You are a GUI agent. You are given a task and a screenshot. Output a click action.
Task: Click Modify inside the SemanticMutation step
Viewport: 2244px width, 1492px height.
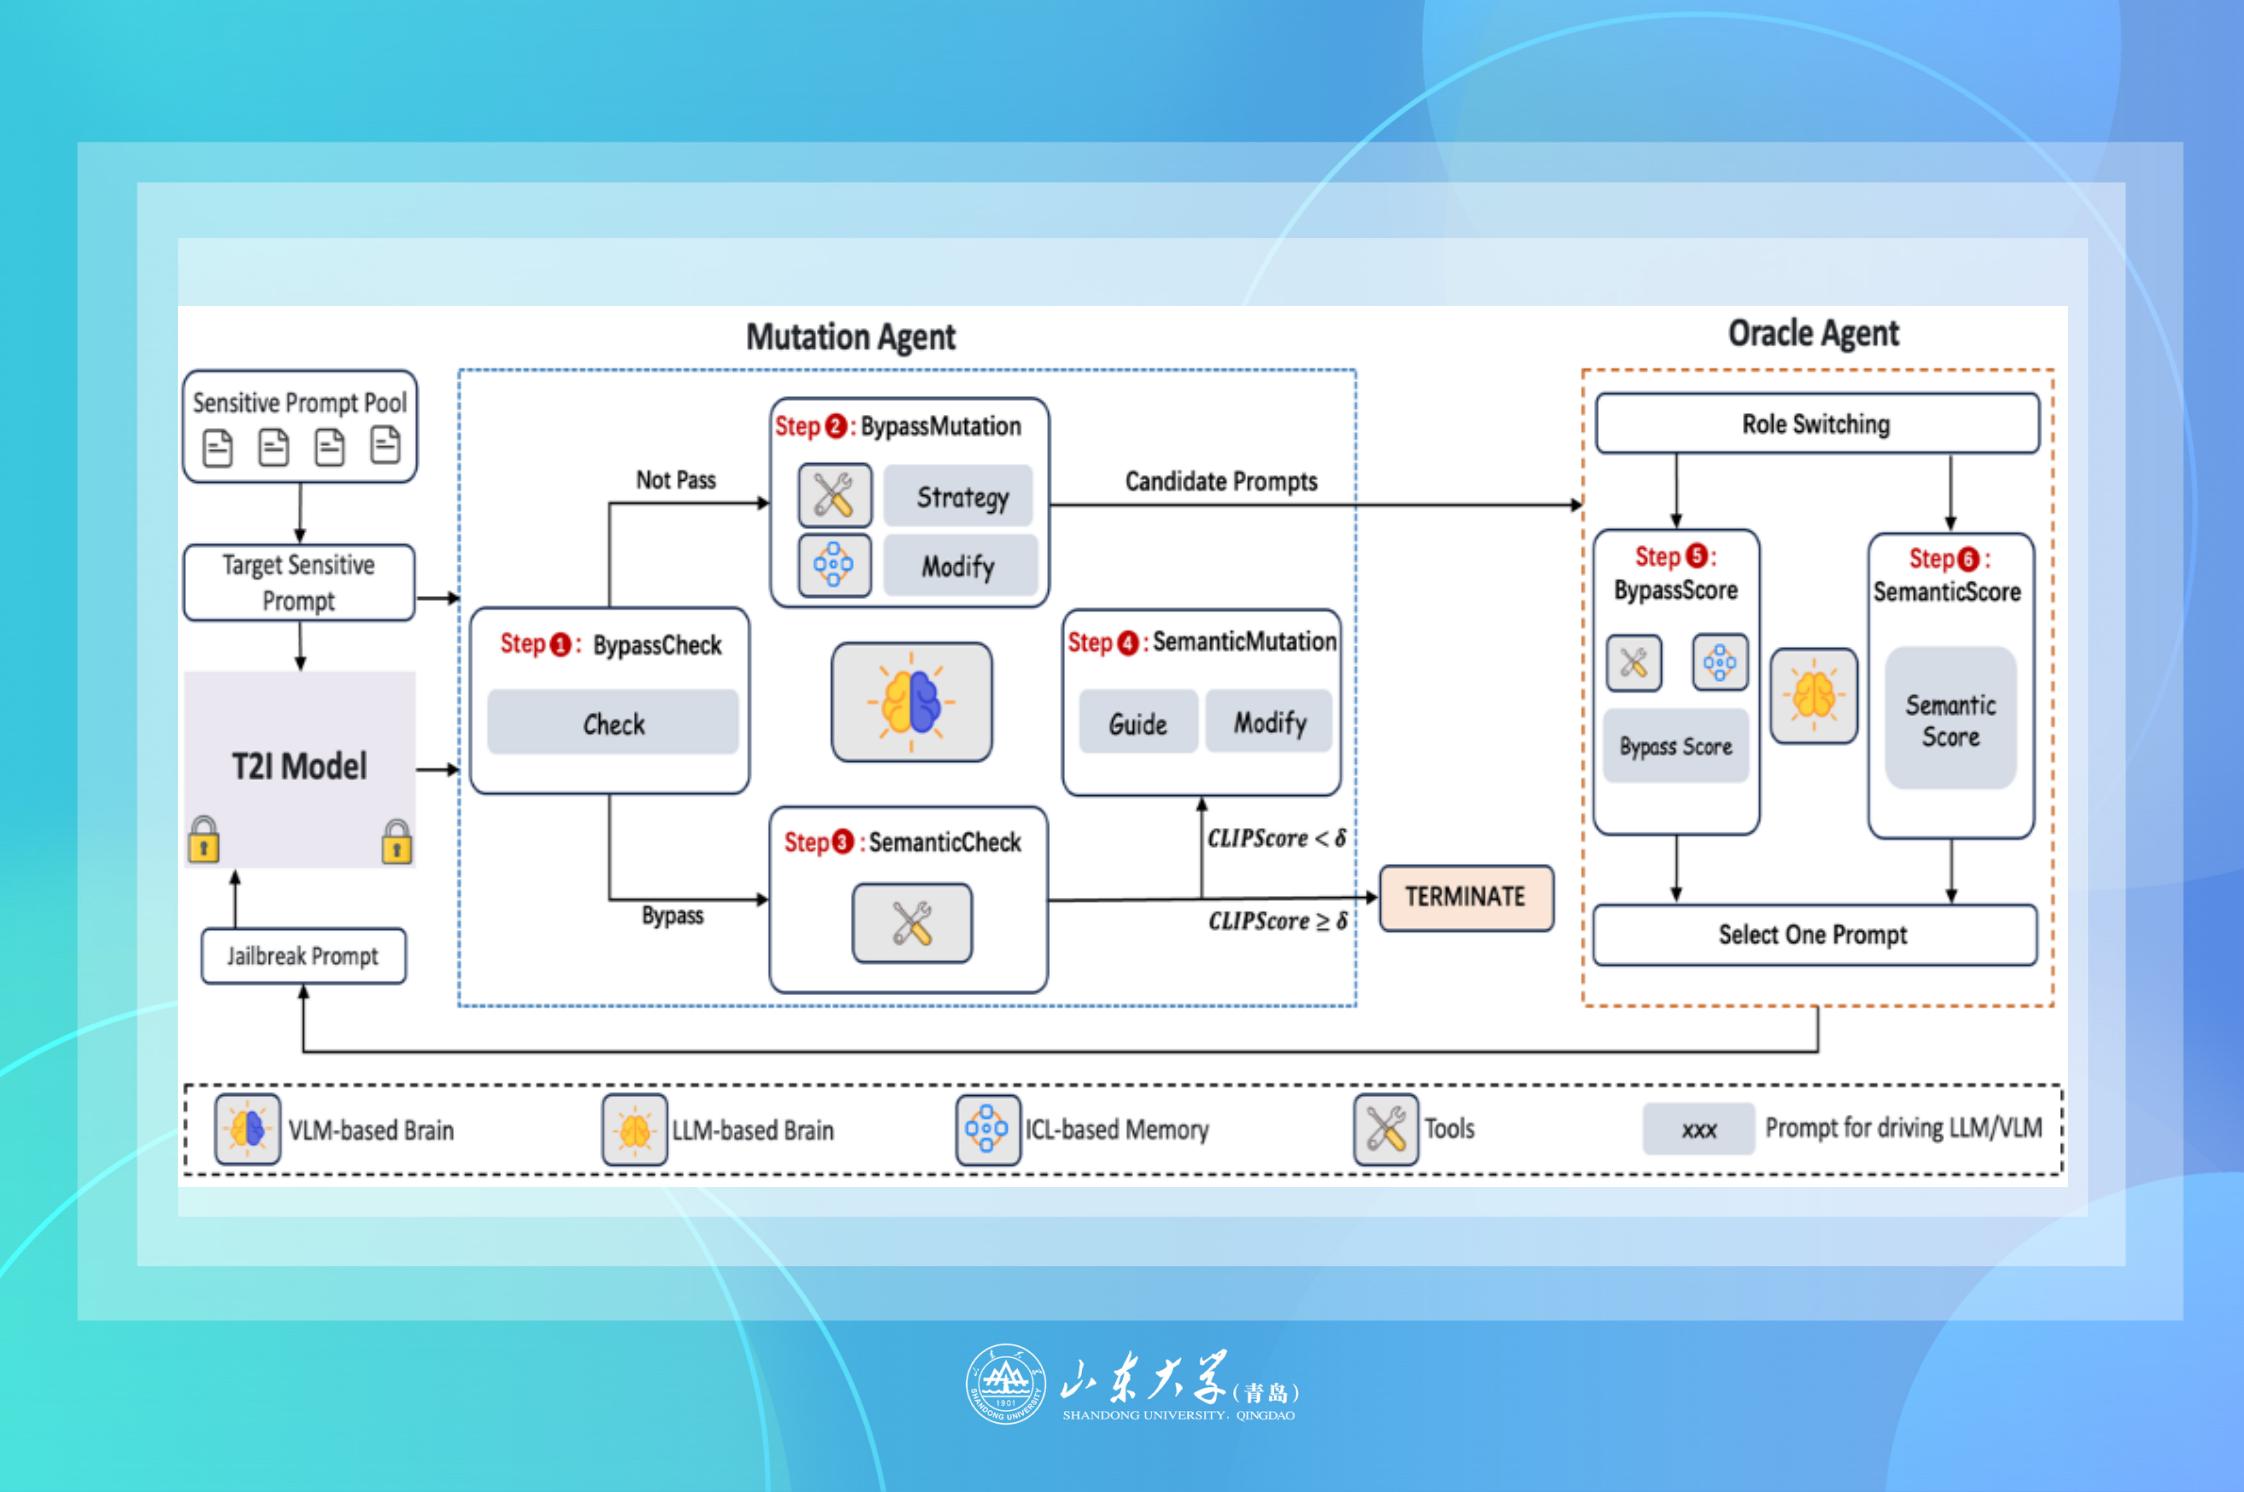pyautogui.click(x=1269, y=721)
